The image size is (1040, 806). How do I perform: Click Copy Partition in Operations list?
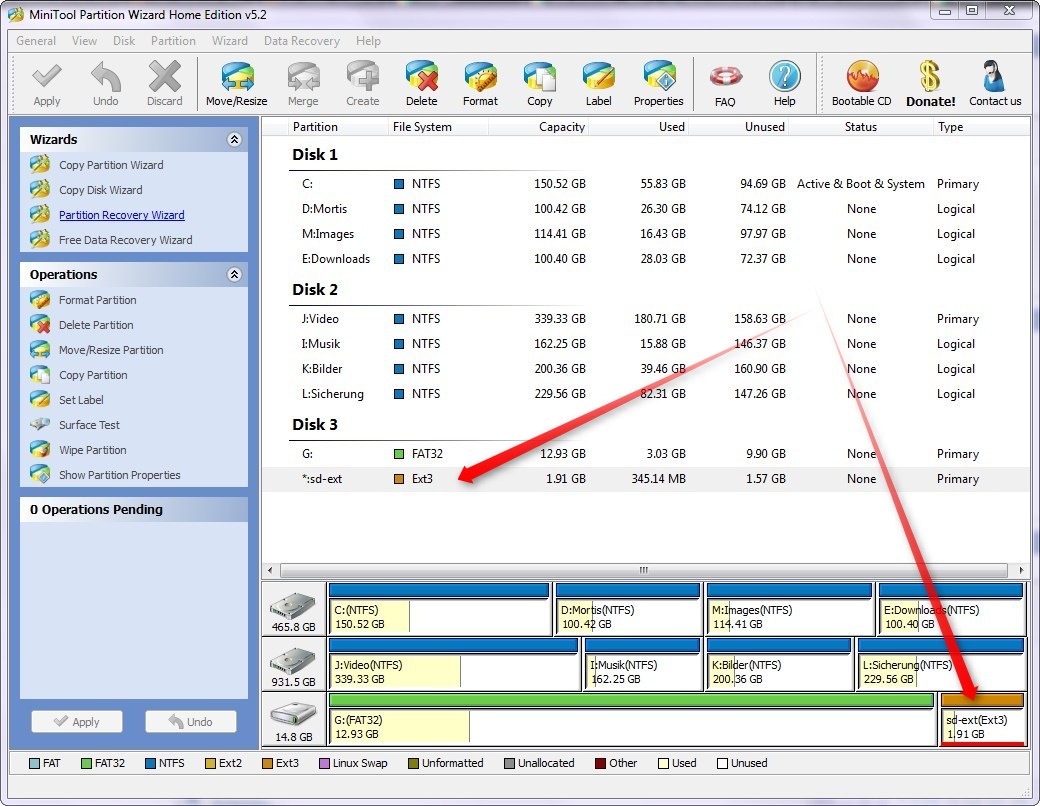[93, 375]
